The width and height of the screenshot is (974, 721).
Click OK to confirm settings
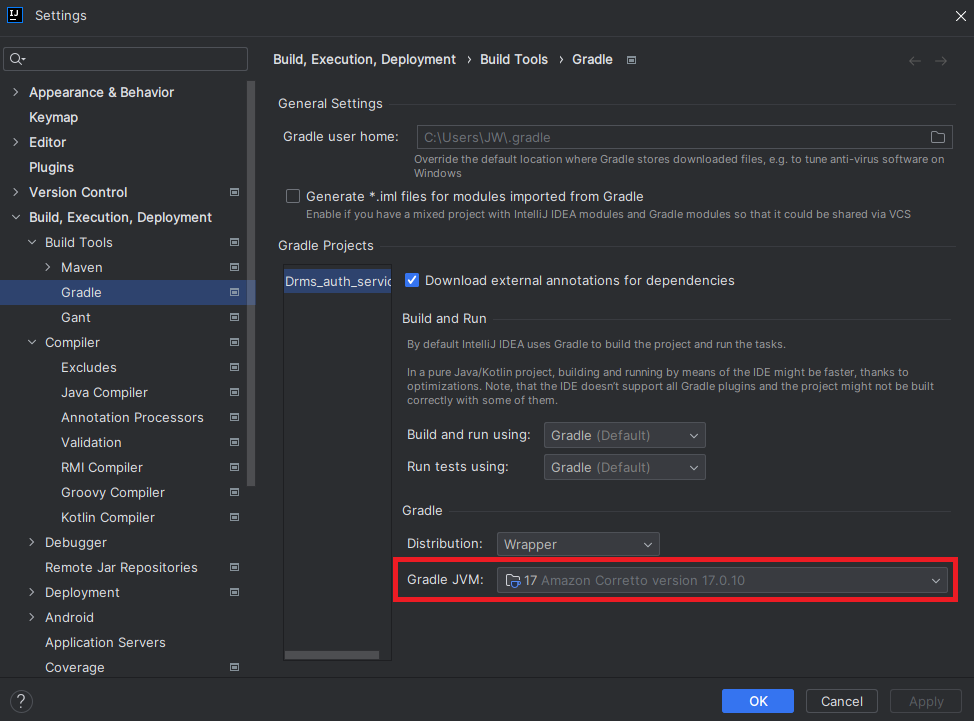[758, 701]
